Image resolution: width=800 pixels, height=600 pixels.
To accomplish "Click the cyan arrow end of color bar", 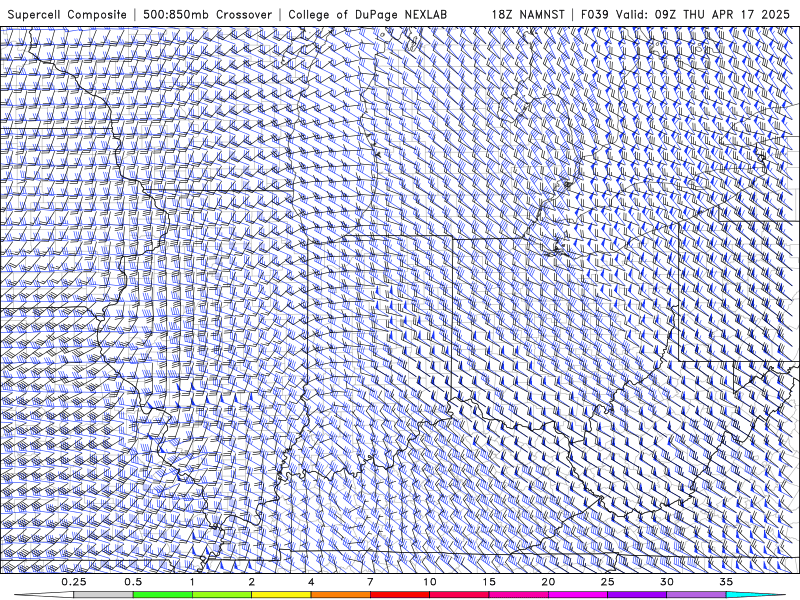I will click(757, 594).
